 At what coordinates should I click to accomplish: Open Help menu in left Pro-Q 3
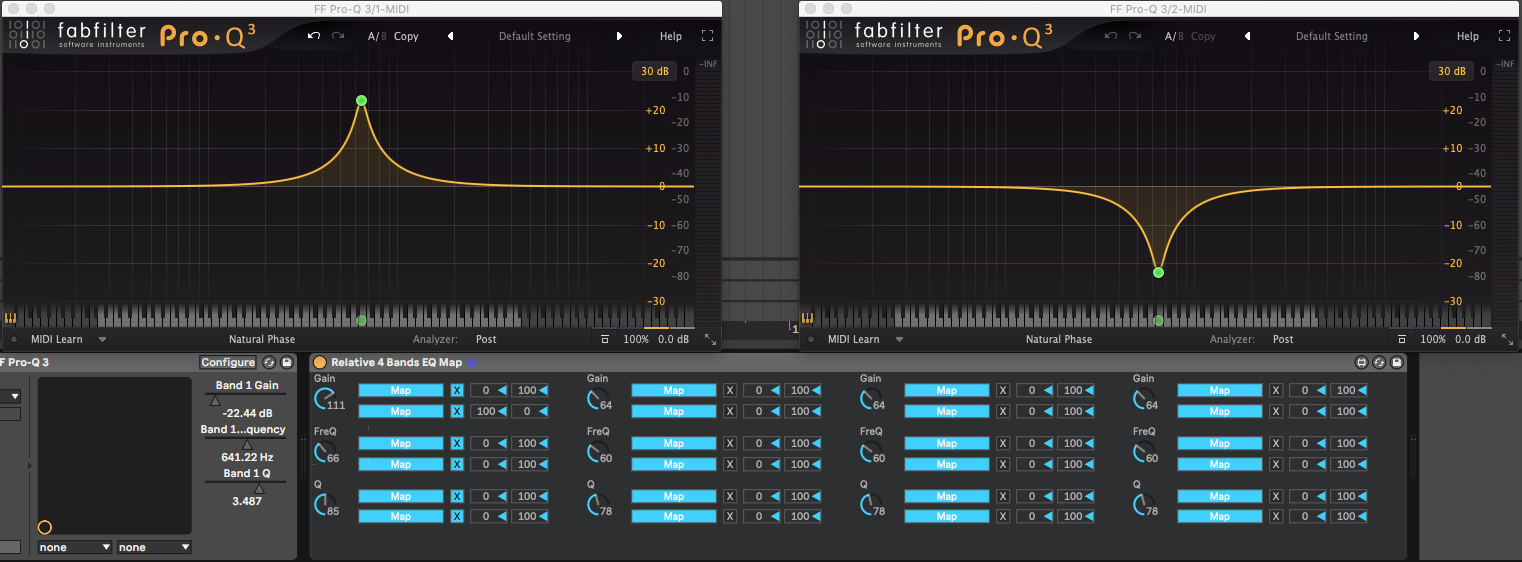pyautogui.click(x=670, y=36)
